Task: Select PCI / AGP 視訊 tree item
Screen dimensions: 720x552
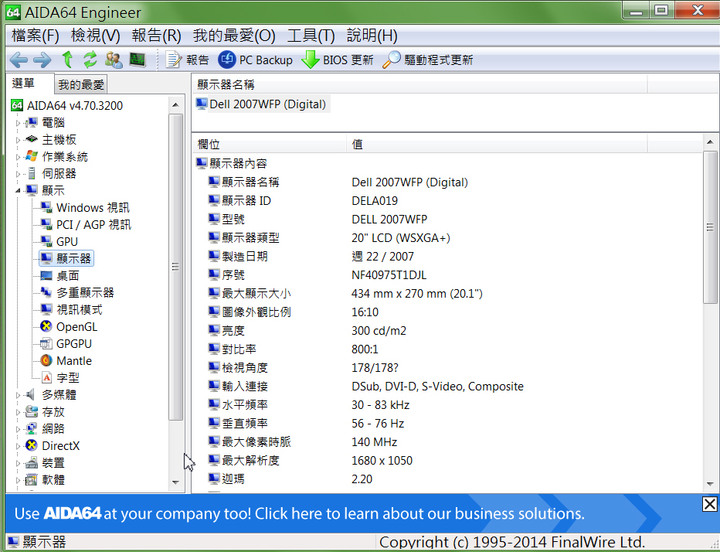Action: coord(85,225)
